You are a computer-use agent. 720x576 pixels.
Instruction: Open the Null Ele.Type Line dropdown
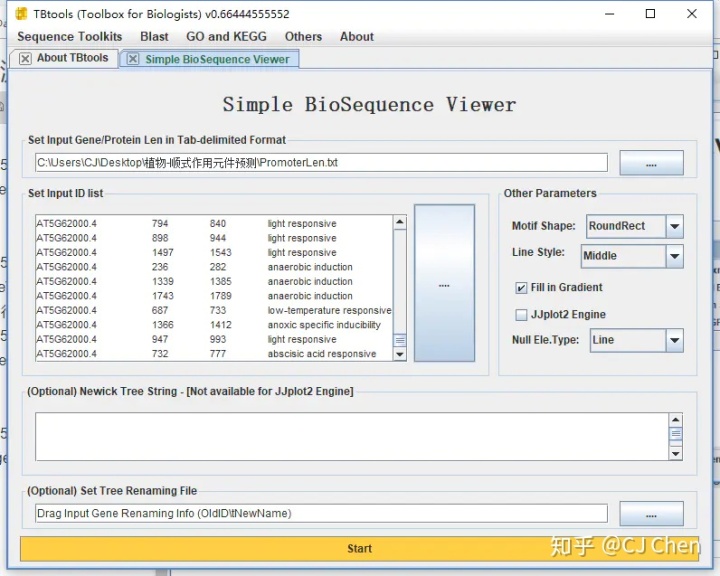[636, 340]
